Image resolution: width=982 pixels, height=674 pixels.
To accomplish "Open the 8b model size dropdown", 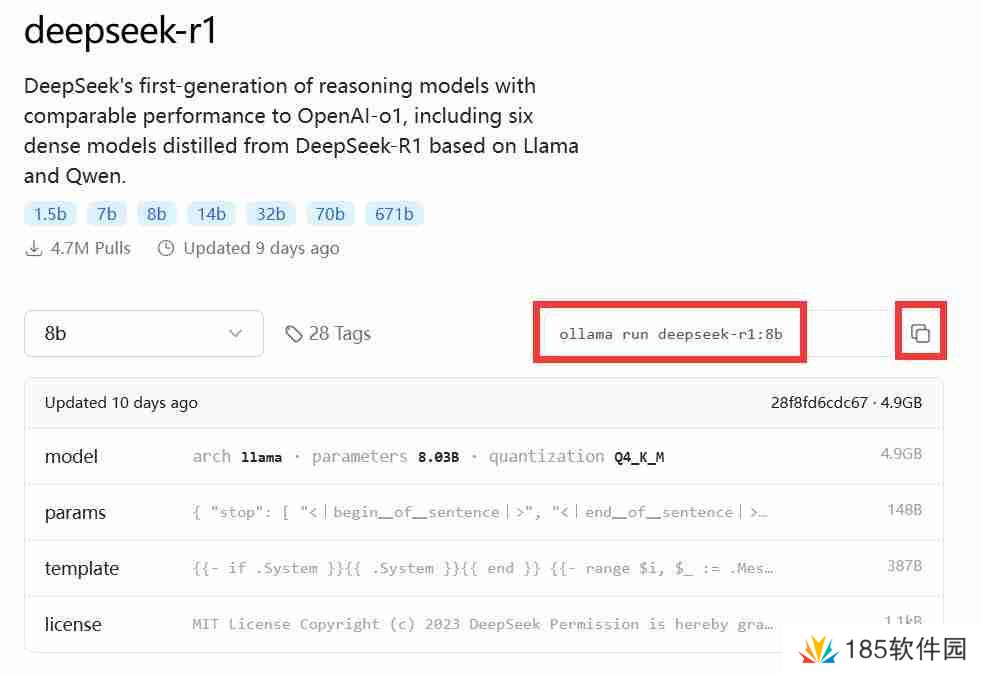I will (x=143, y=334).
